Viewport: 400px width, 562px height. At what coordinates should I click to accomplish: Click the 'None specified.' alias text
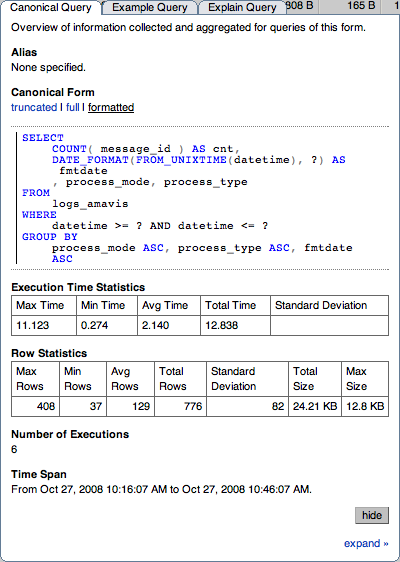click(48, 67)
